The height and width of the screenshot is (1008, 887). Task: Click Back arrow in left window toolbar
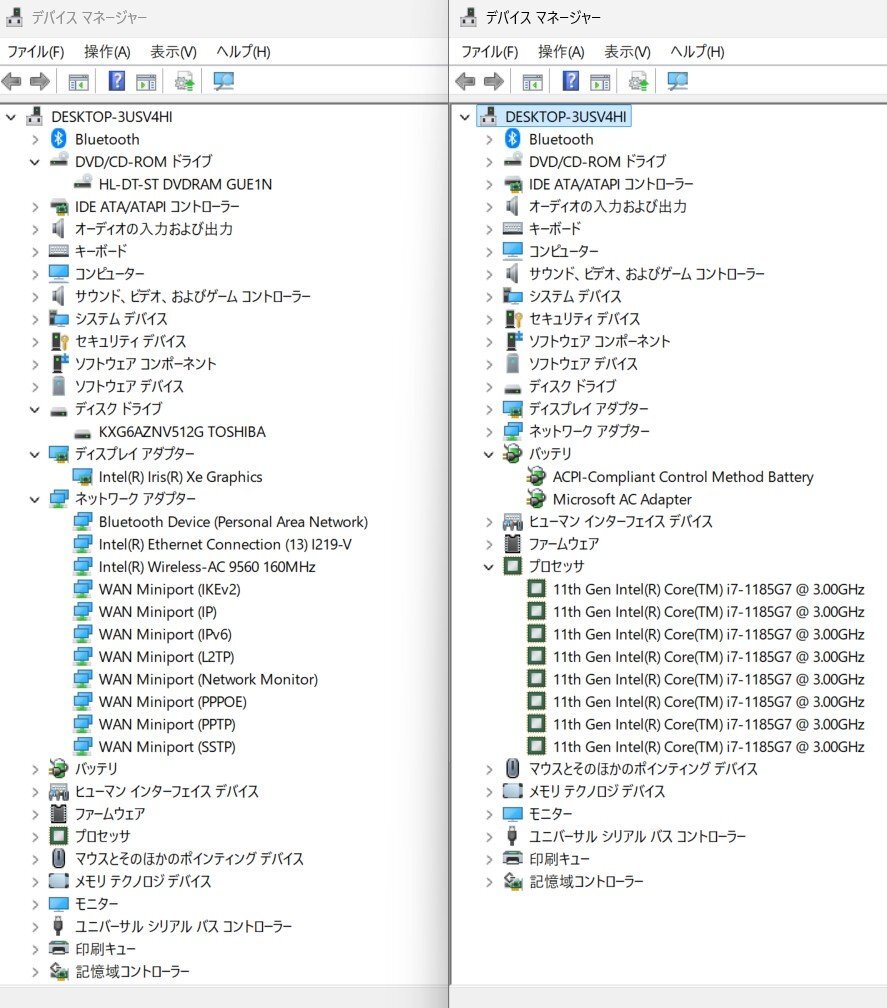[12, 81]
